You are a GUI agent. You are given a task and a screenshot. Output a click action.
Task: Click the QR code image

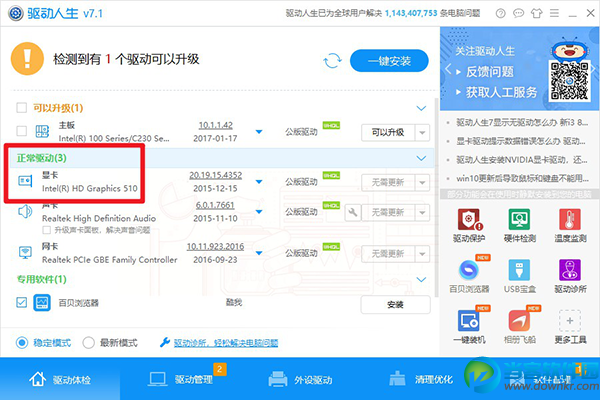[569, 81]
